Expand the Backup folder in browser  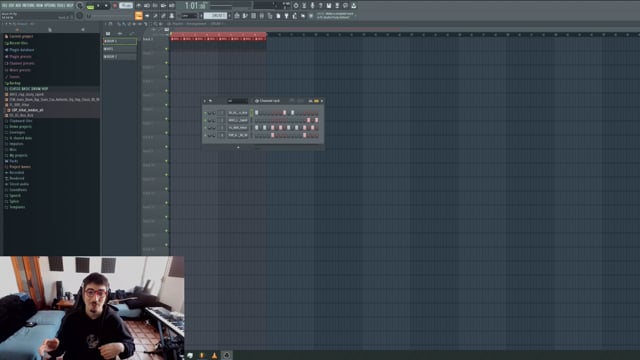14,83
